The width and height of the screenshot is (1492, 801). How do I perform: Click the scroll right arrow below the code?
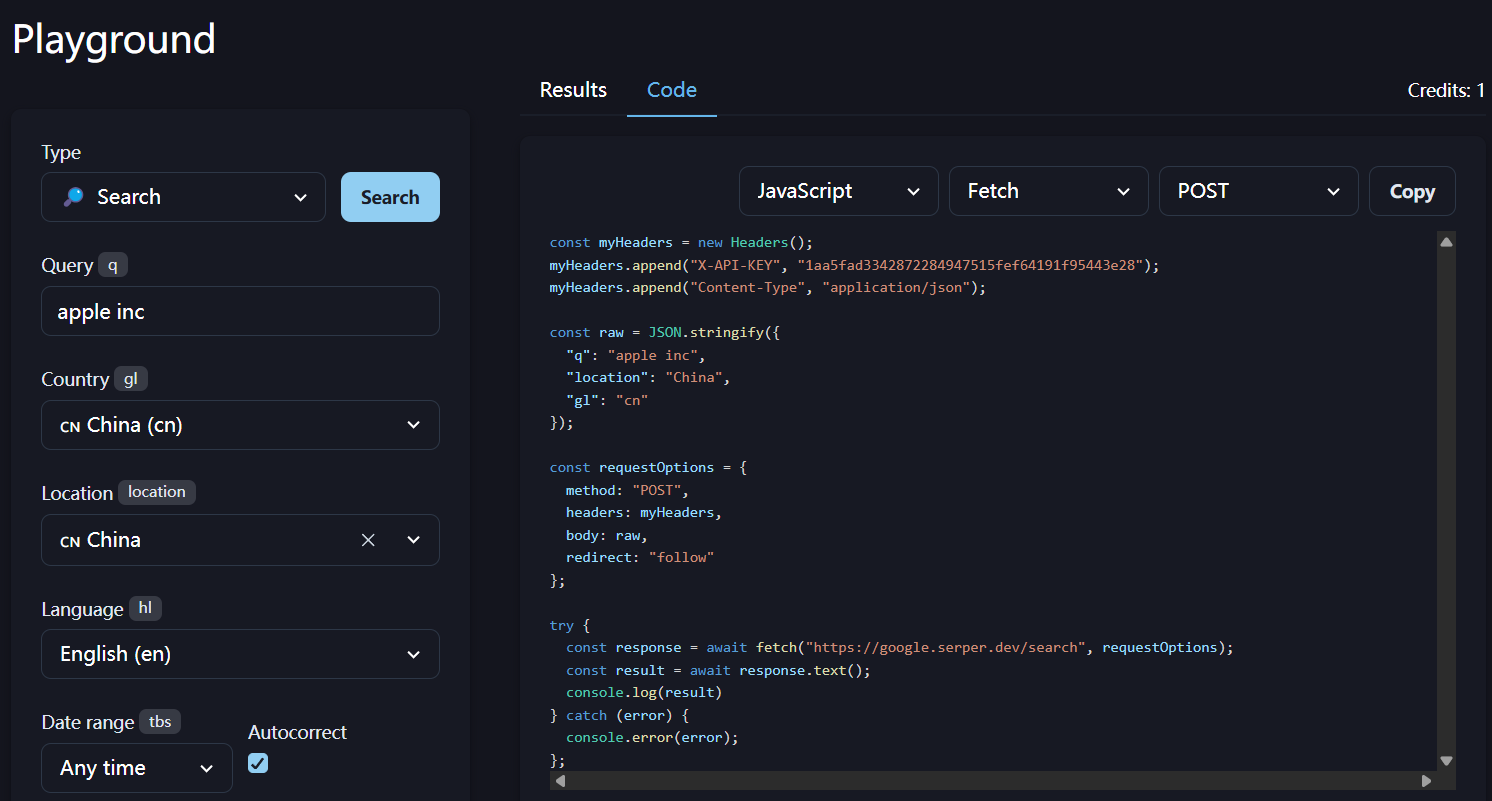click(1426, 780)
